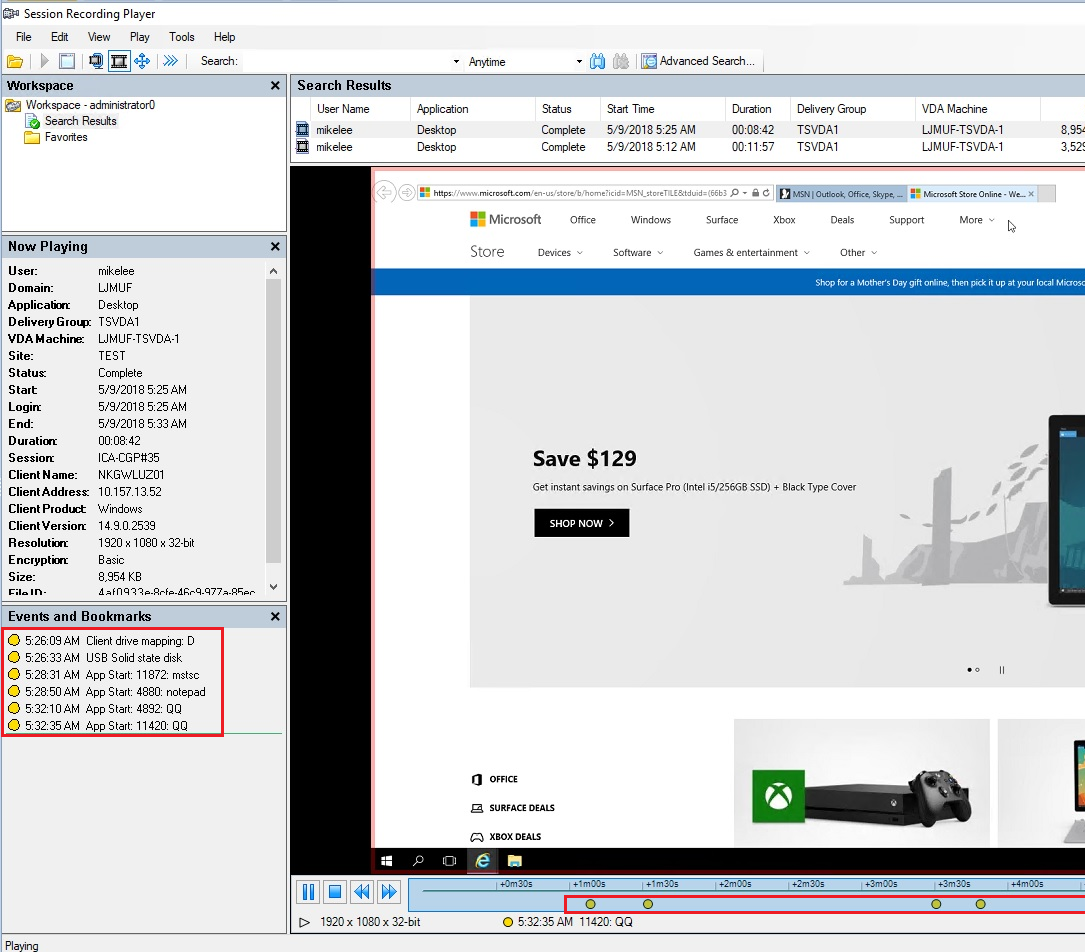
Task: Click the grayed-out binoculars icon
Action: (x=621, y=62)
